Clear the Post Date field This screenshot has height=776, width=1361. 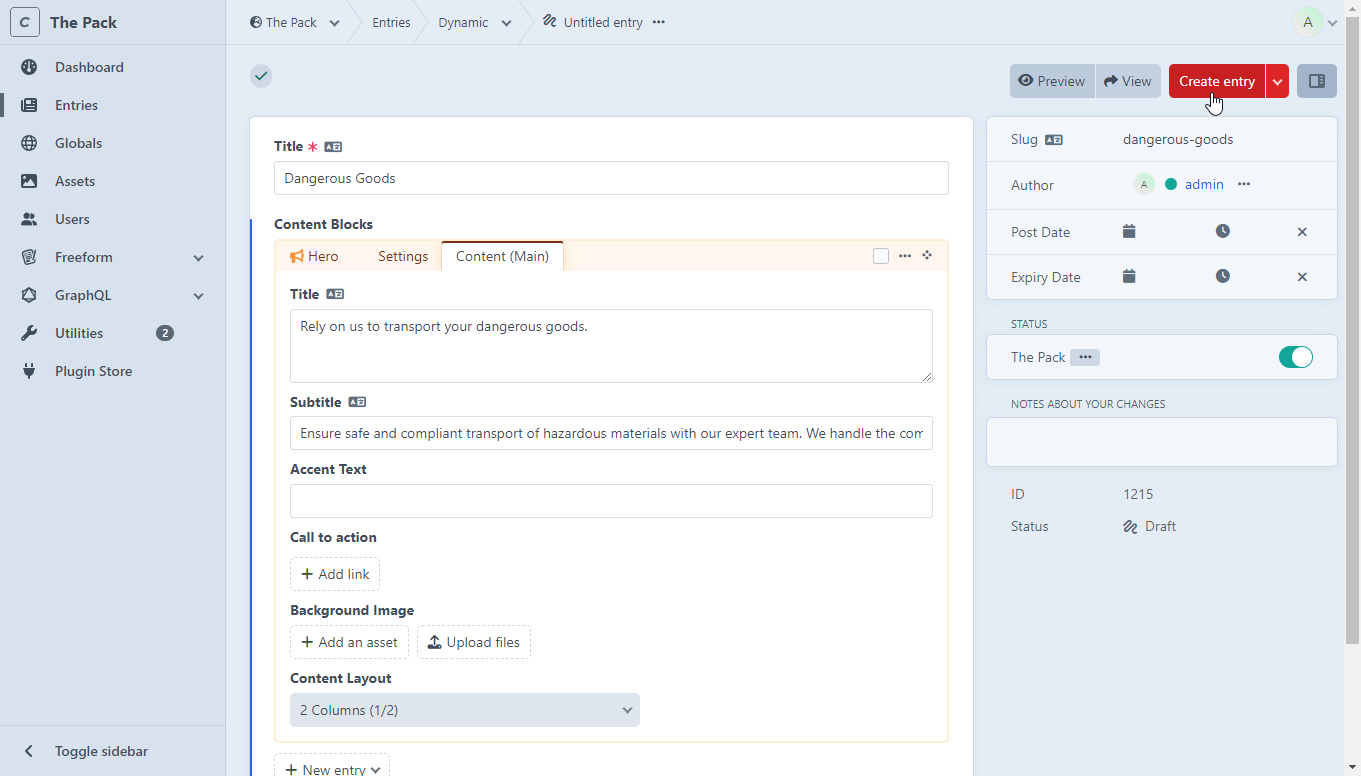(1302, 232)
